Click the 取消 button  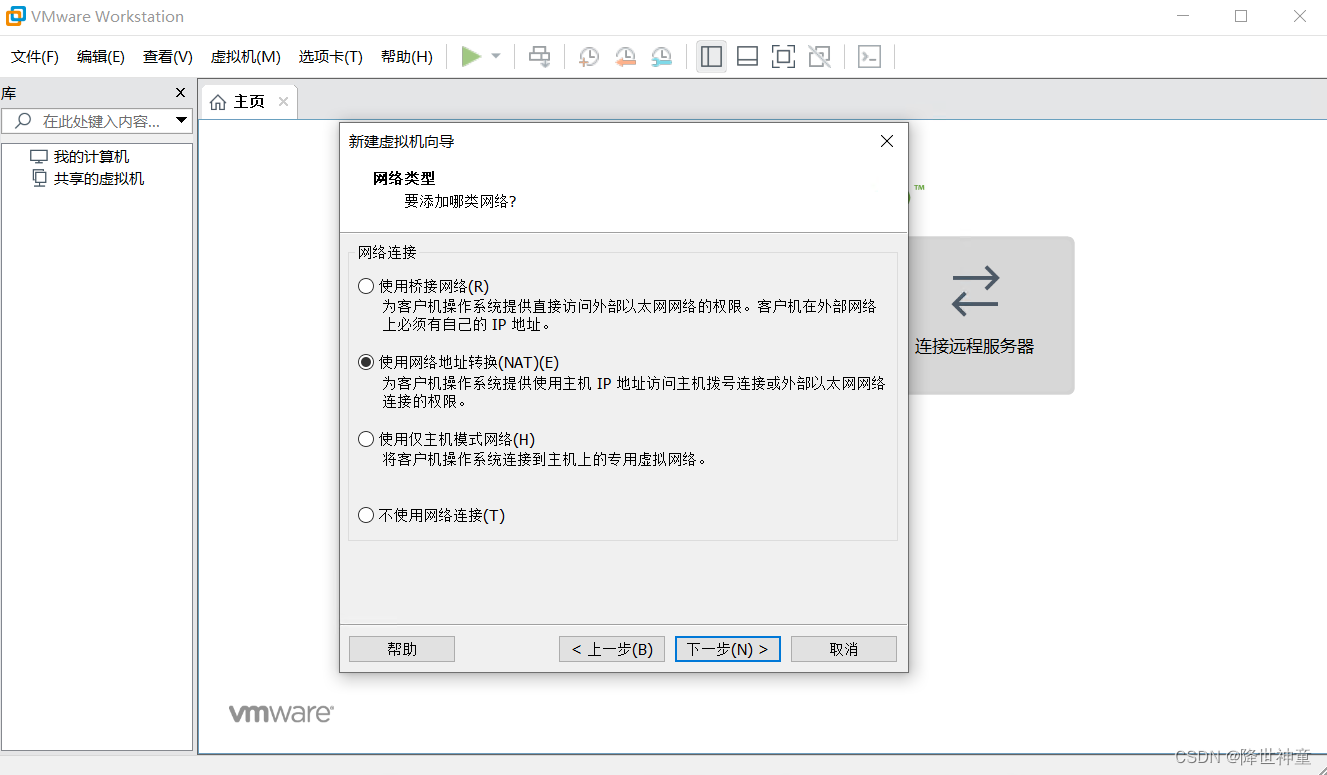[x=844, y=649]
